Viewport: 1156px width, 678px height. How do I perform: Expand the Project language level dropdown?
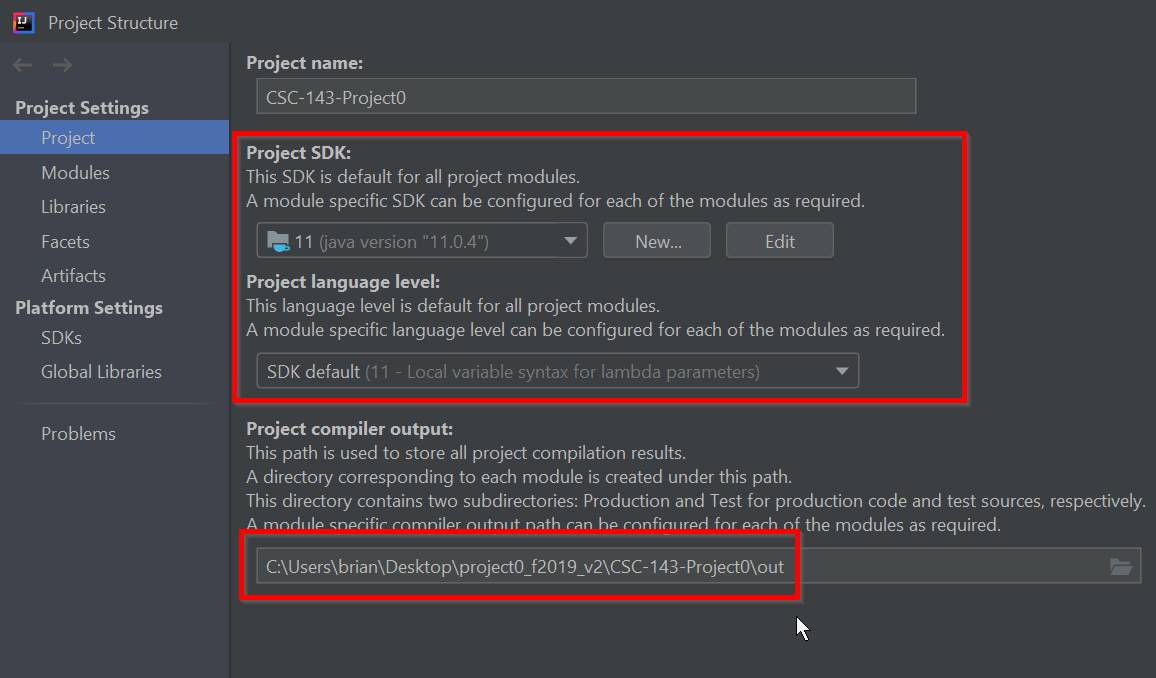pos(840,372)
